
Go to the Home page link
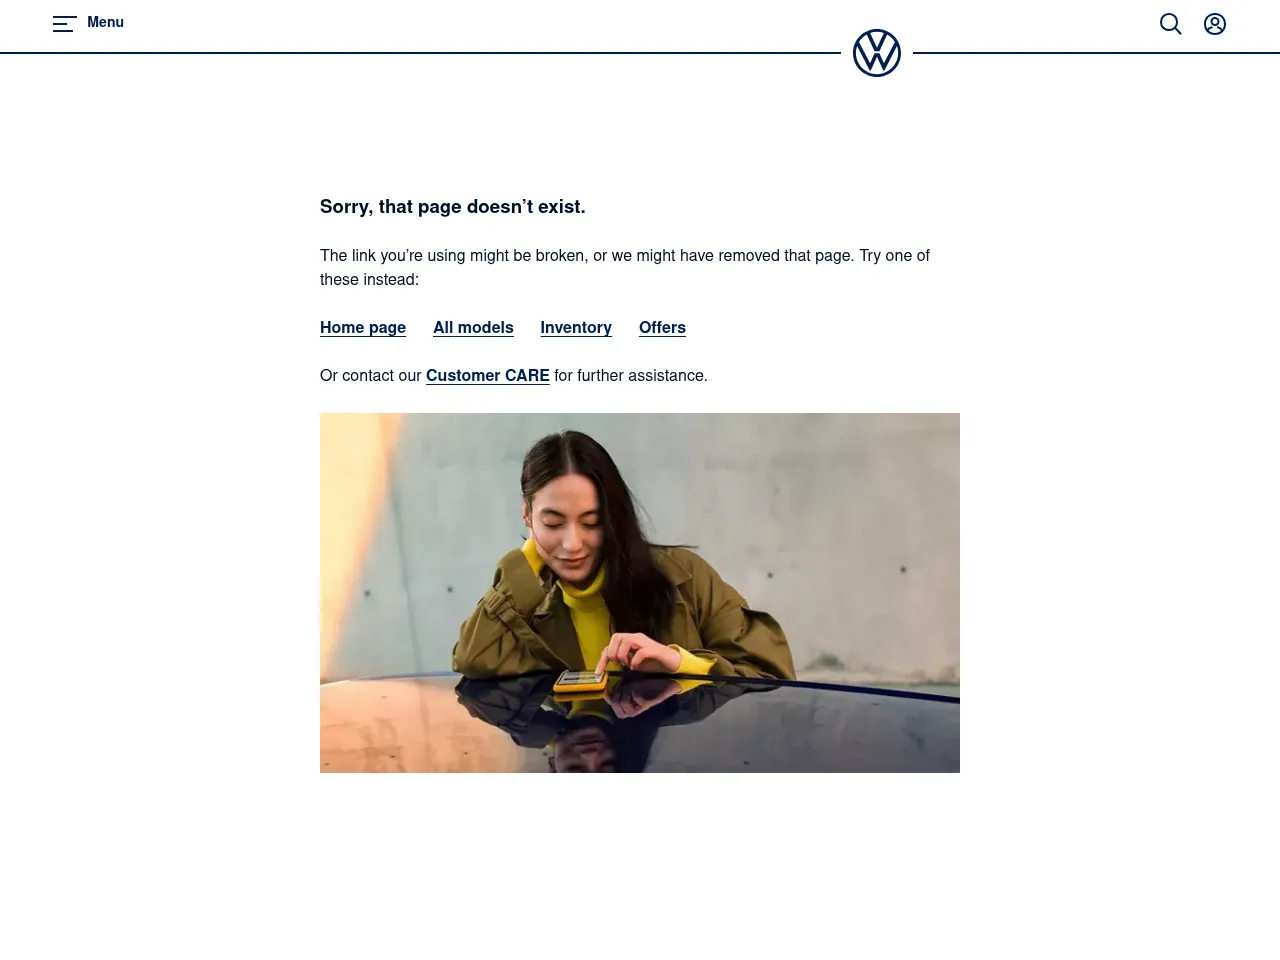(363, 327)
